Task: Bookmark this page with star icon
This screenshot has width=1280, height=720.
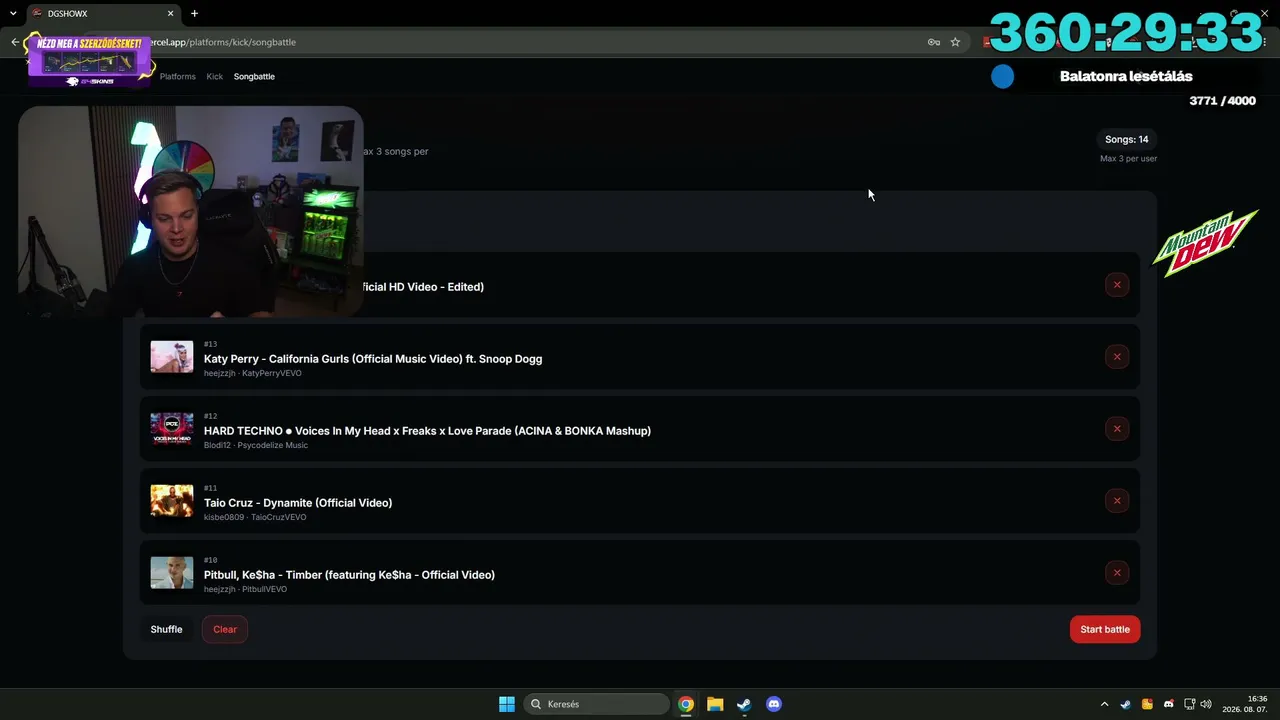Action: [x=955, y=42]
